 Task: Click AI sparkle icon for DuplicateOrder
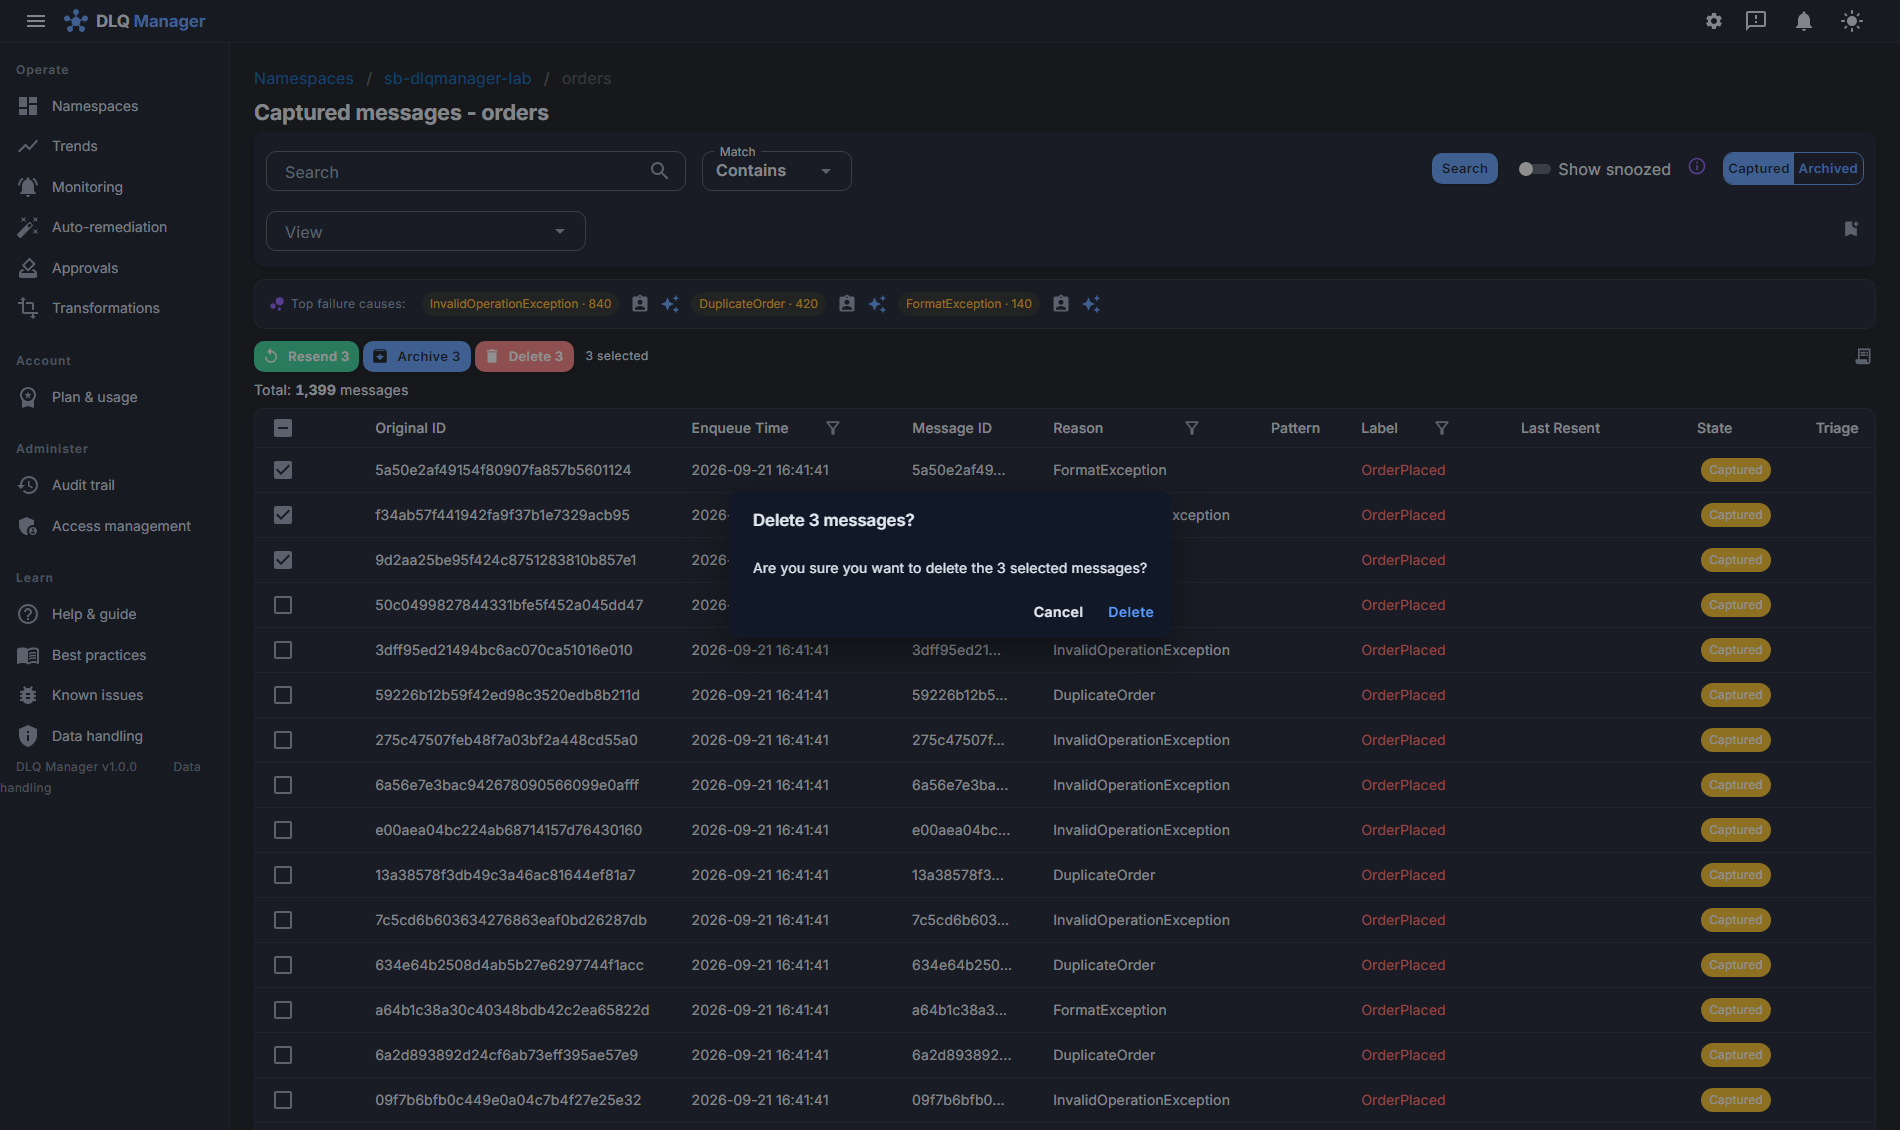[x=877, y=304]
